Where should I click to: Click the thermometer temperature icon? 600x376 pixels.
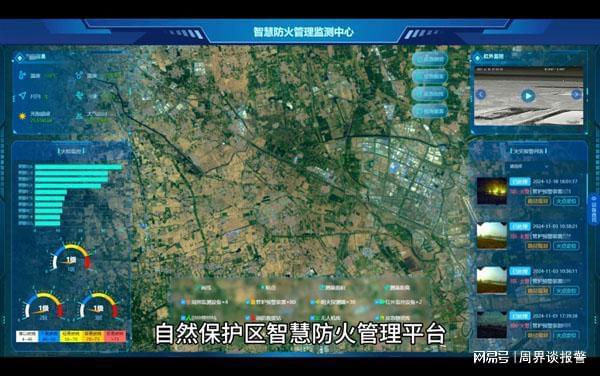click(23, 75)
